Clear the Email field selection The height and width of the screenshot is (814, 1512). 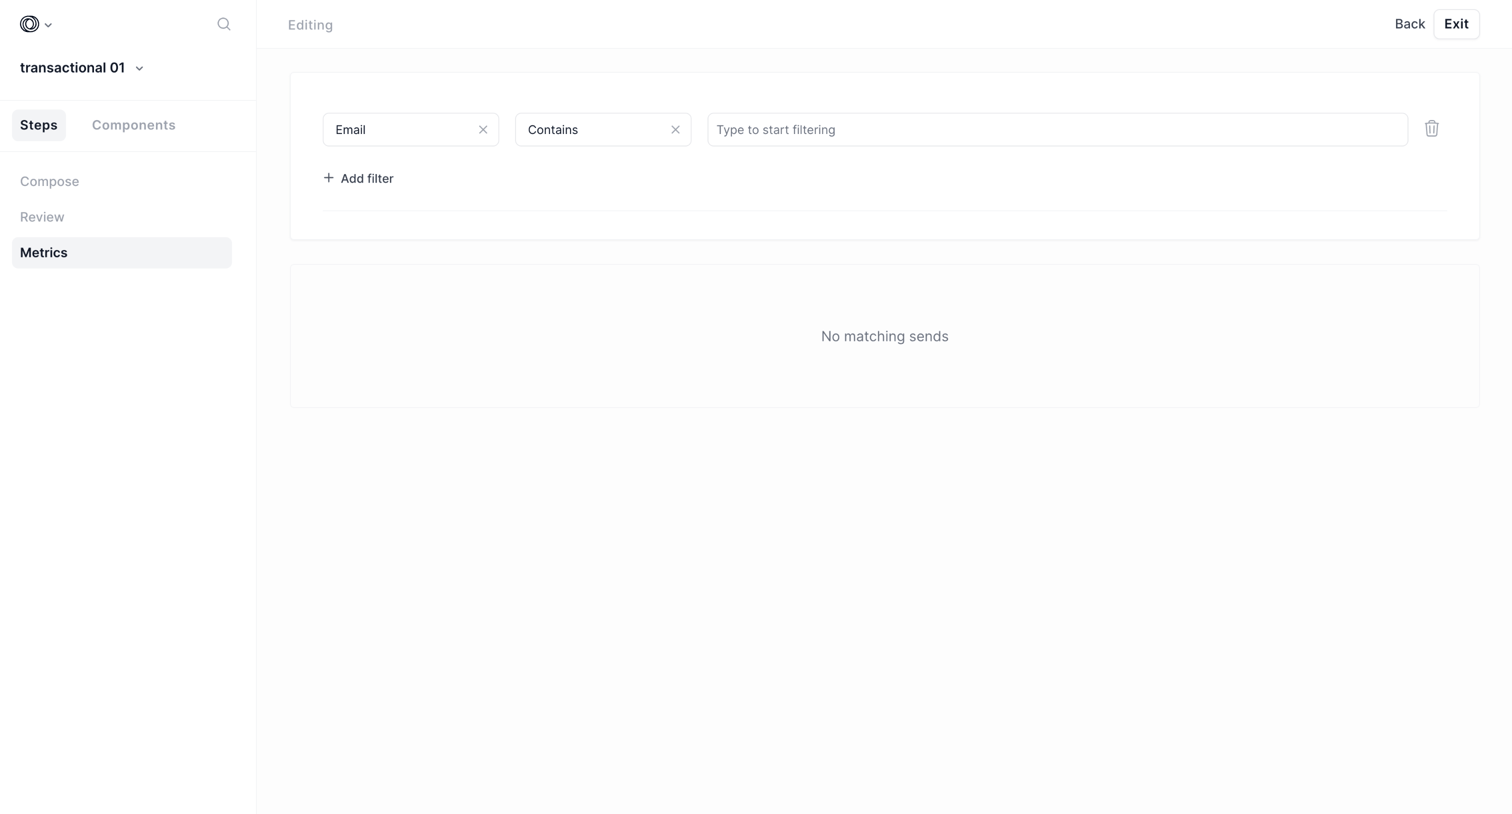(483, 130)
